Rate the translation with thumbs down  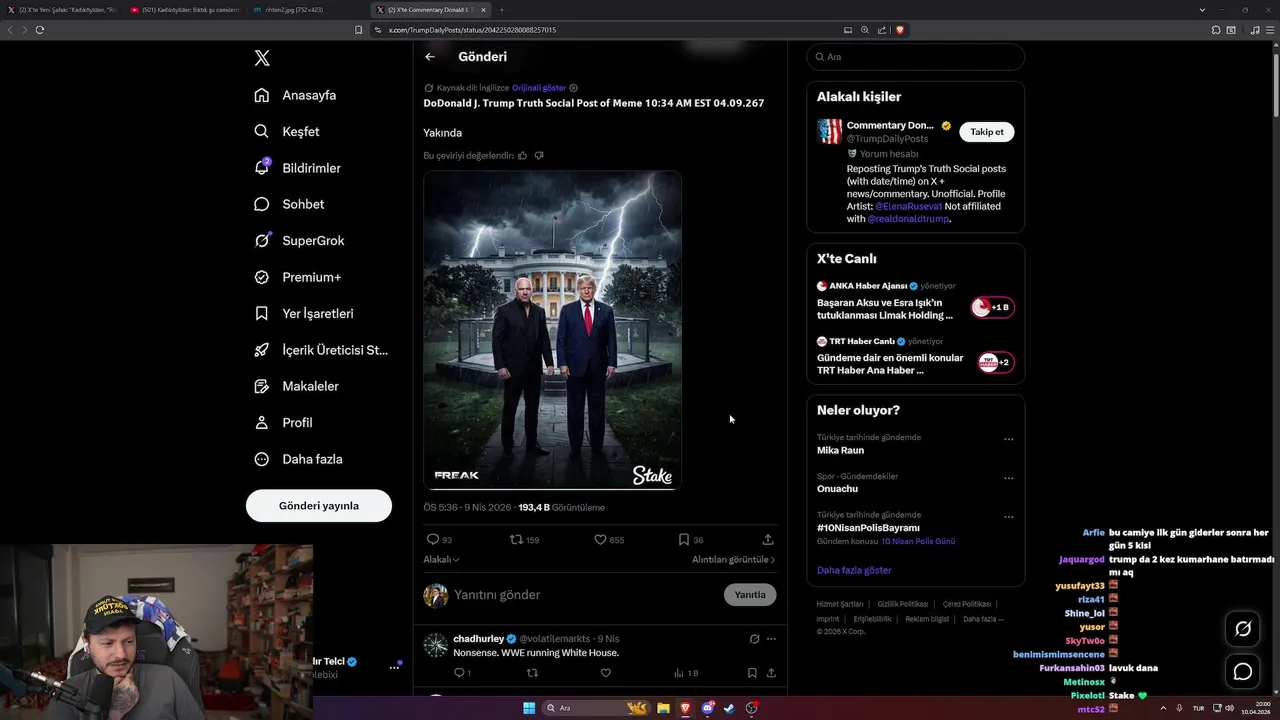point(539,155)
